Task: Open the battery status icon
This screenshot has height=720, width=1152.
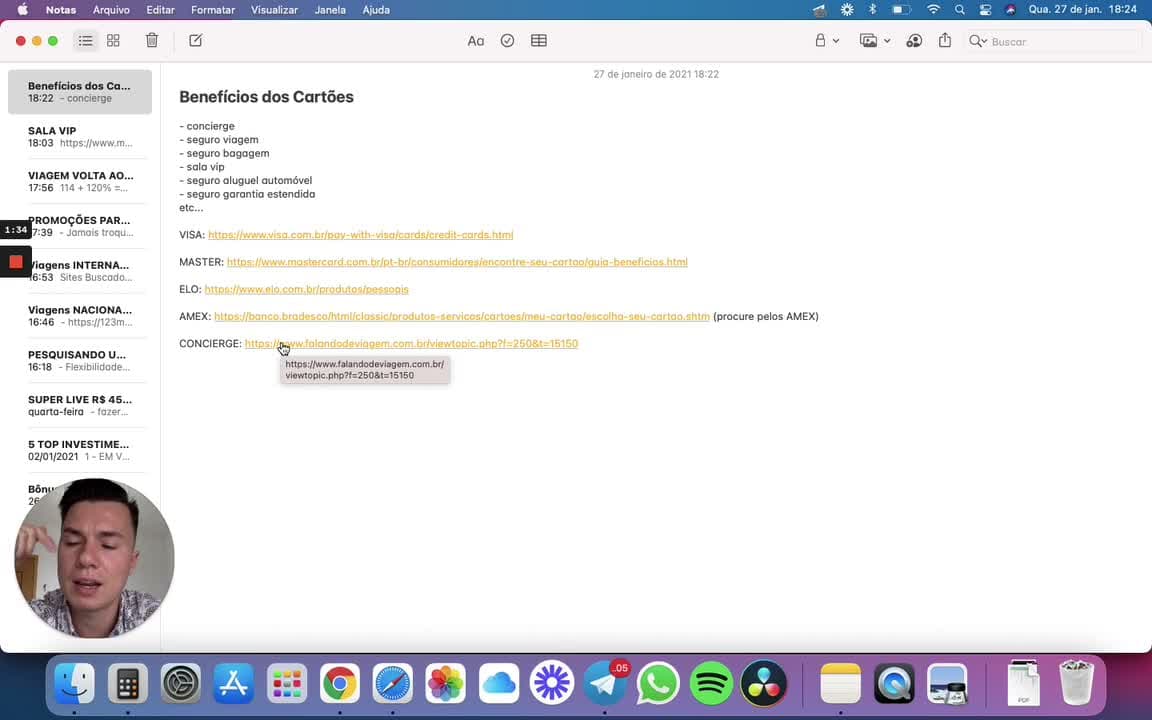Action: coord(901,10)
